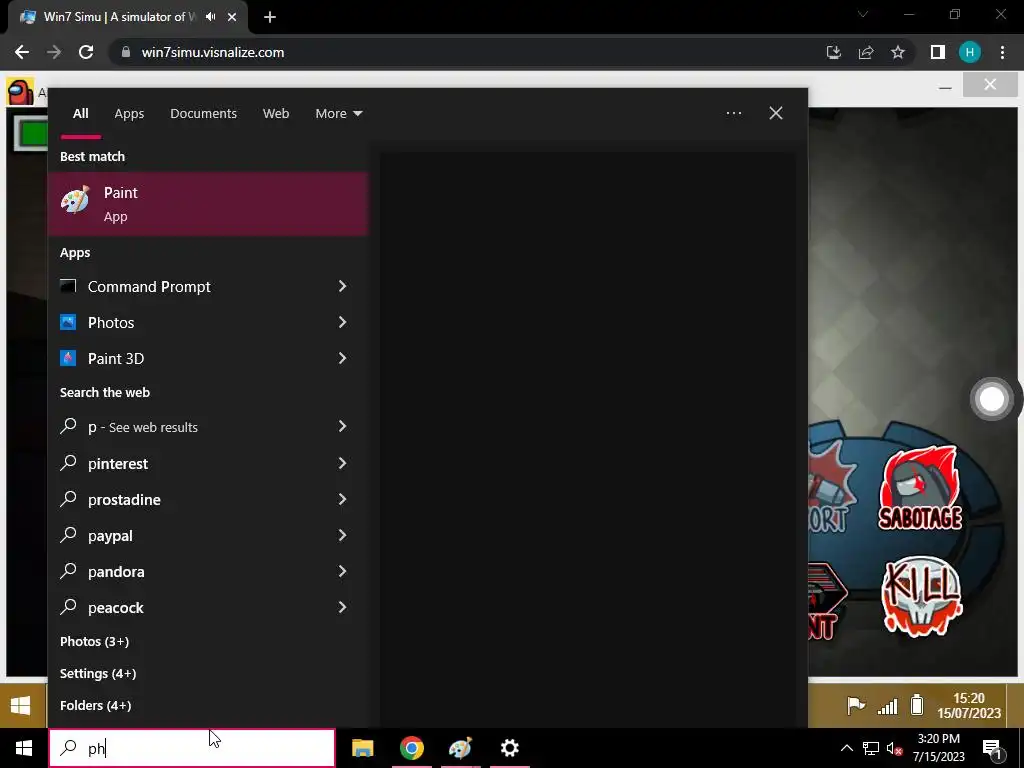The image size is (1024, 768).
Task: Expand pinterest web suggestion chevron
Action: click(x=342, y=463)
